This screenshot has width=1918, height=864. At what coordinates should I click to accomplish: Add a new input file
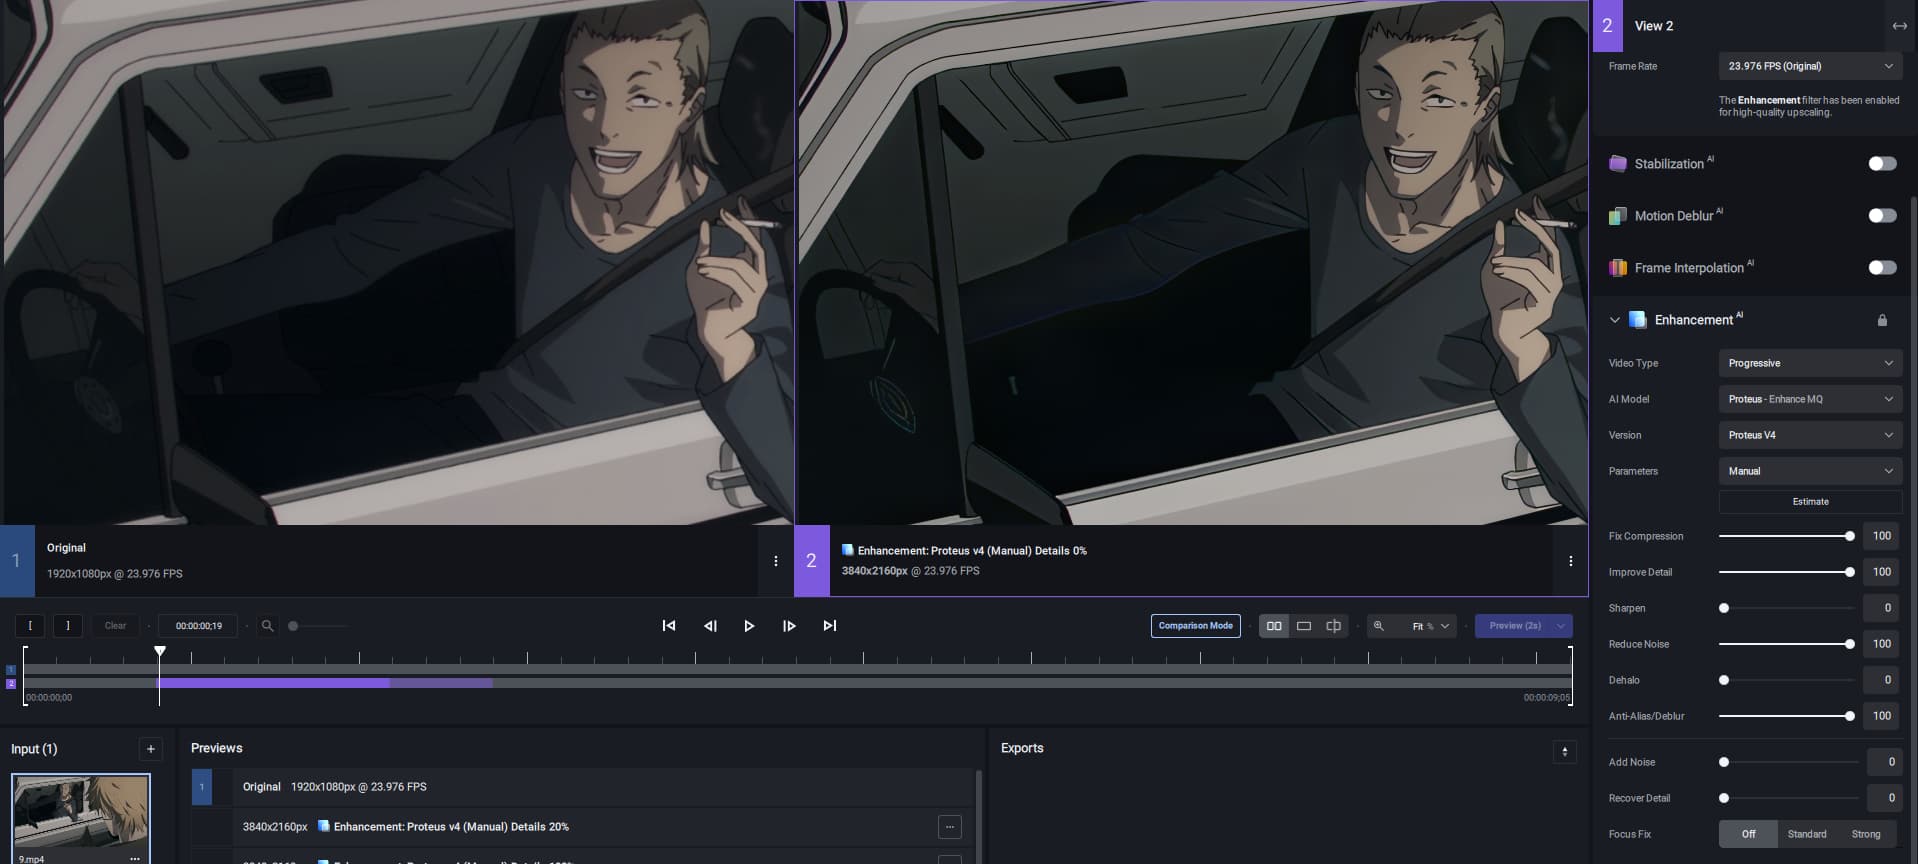[150, 749]
